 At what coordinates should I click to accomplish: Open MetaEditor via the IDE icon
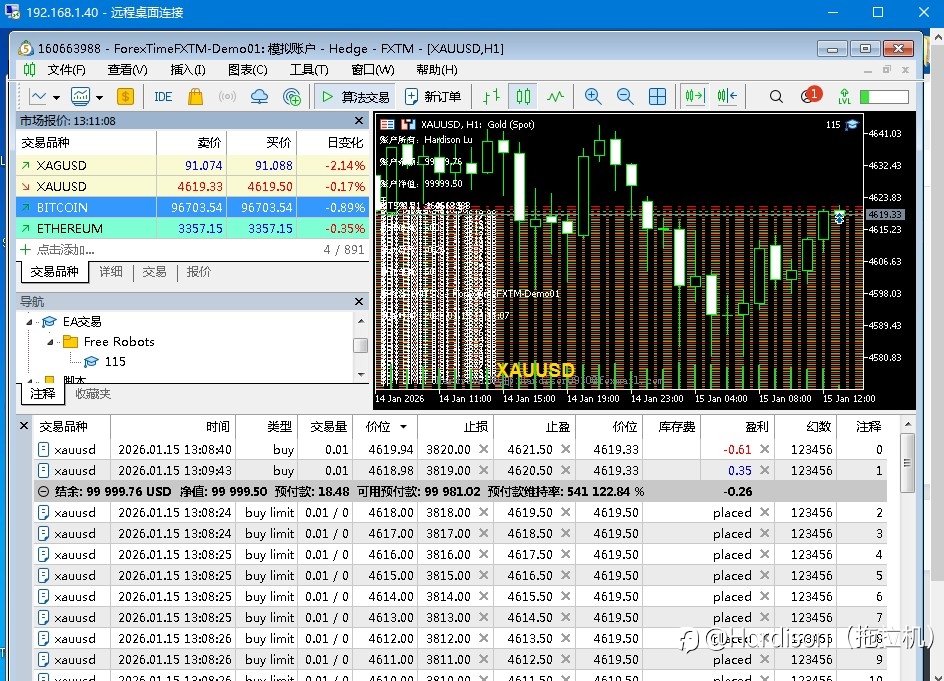tap(163, 97)
